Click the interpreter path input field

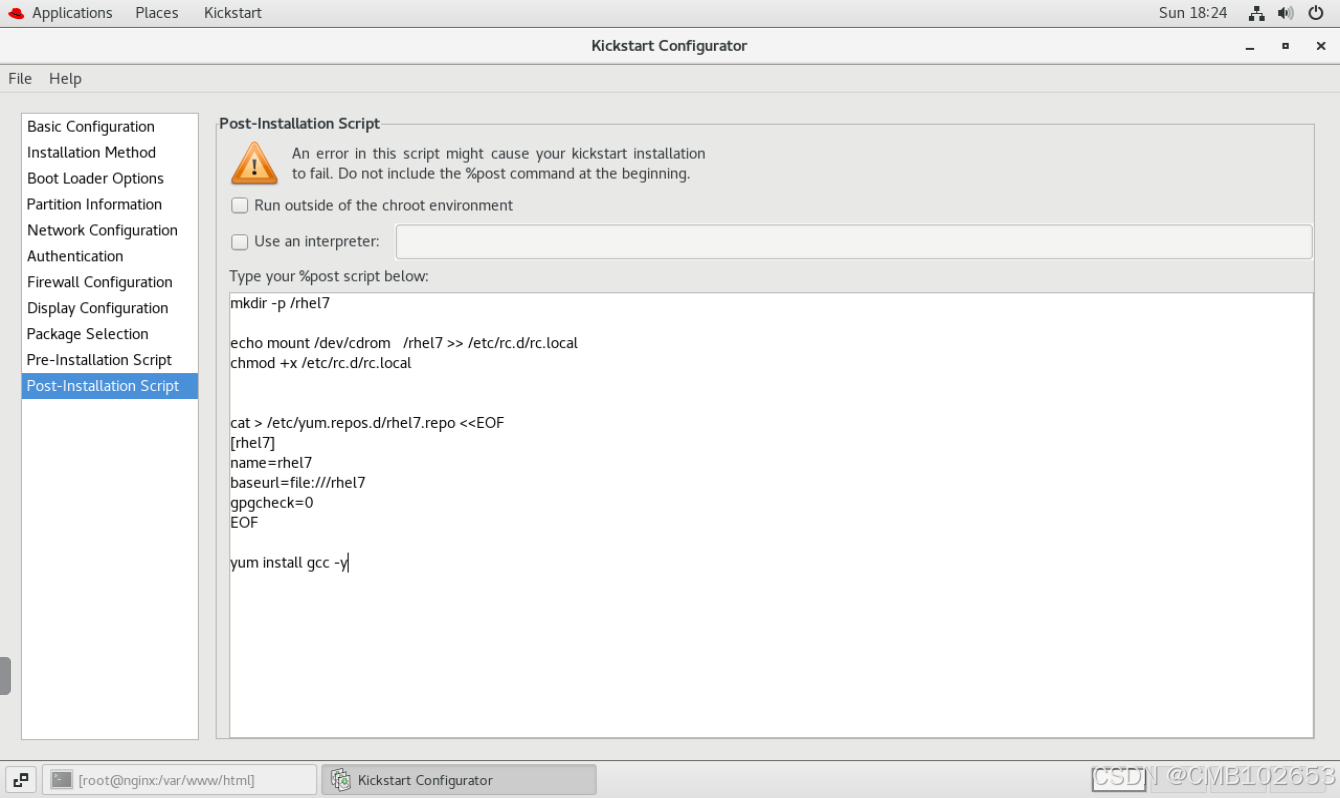coord(854,242)
